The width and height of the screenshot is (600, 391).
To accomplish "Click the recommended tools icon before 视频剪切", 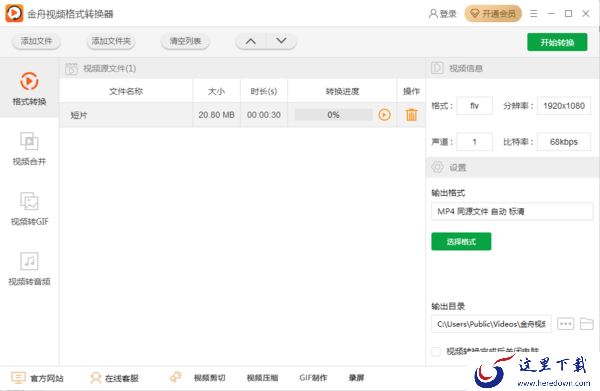I will [x=175, y=377].
